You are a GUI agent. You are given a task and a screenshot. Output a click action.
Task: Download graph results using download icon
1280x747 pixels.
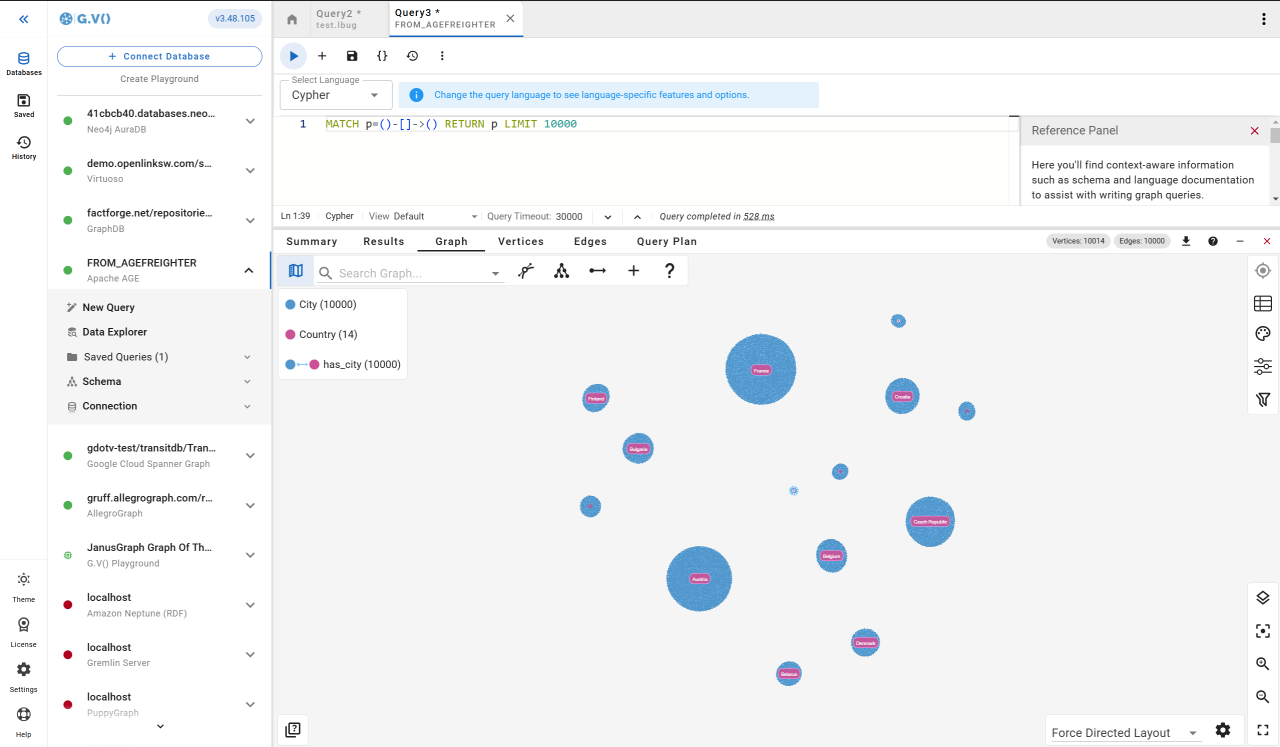[x=1186, y=241]
